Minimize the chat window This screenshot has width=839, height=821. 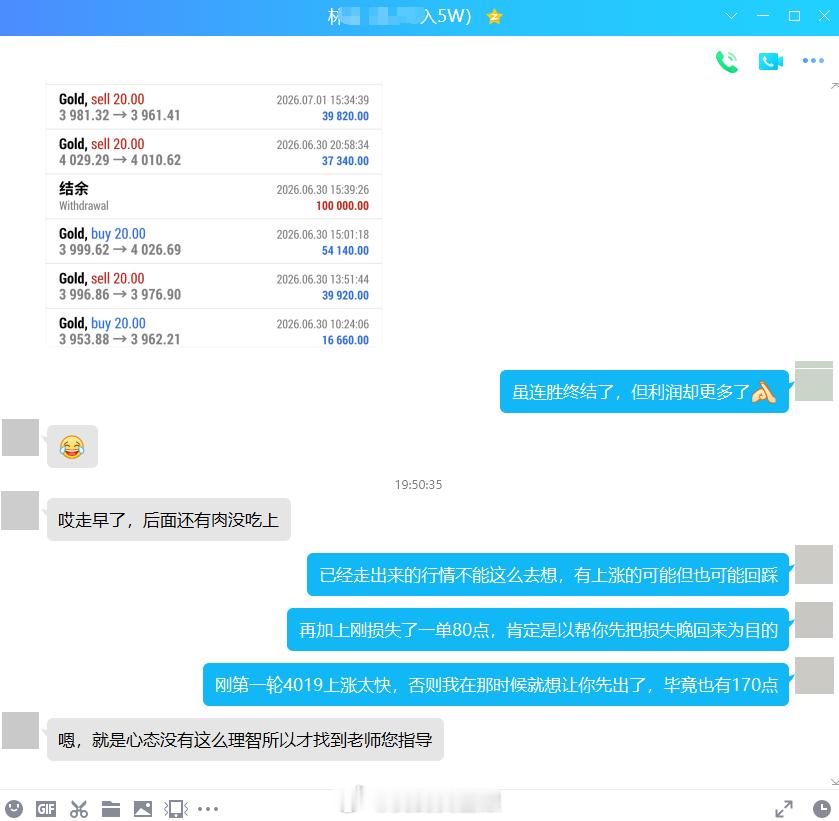pos(763,16)
